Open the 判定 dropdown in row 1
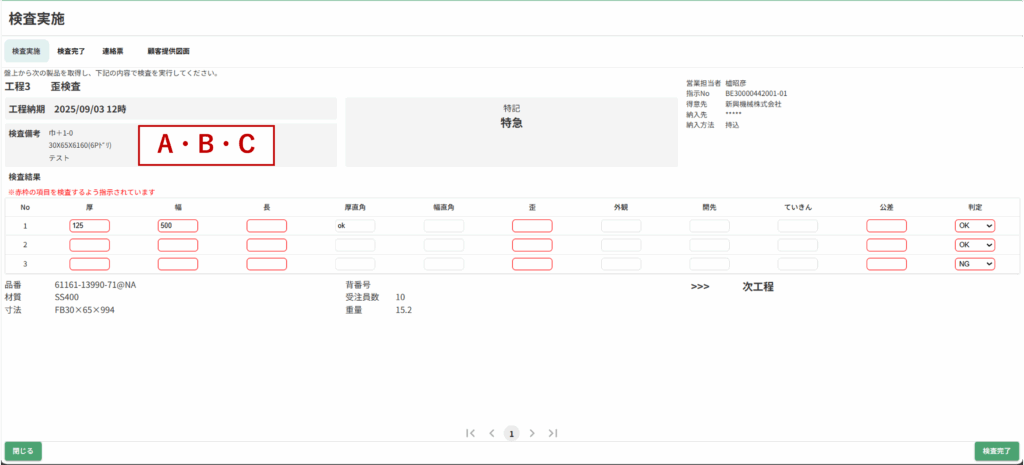 [x=975, y=226]
